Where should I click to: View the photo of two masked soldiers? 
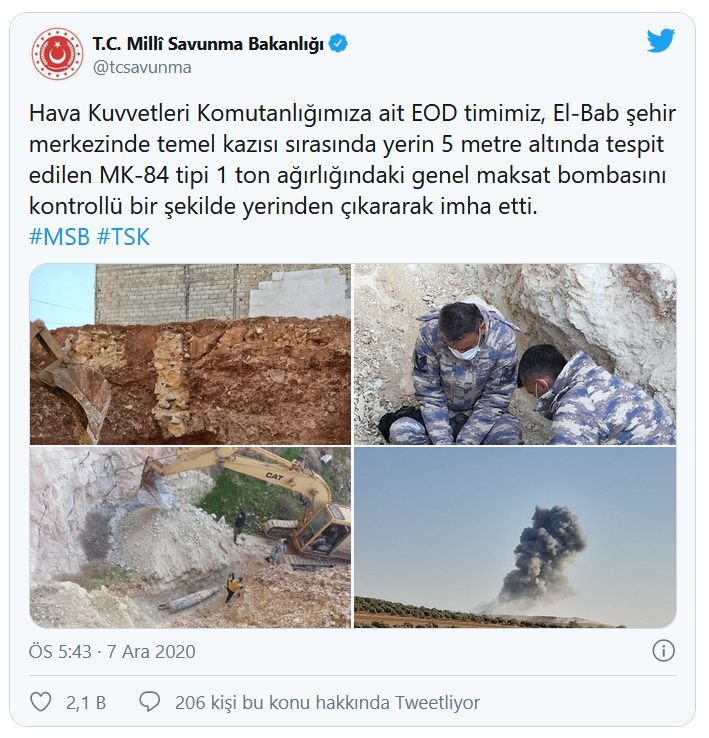click(515, 354)
